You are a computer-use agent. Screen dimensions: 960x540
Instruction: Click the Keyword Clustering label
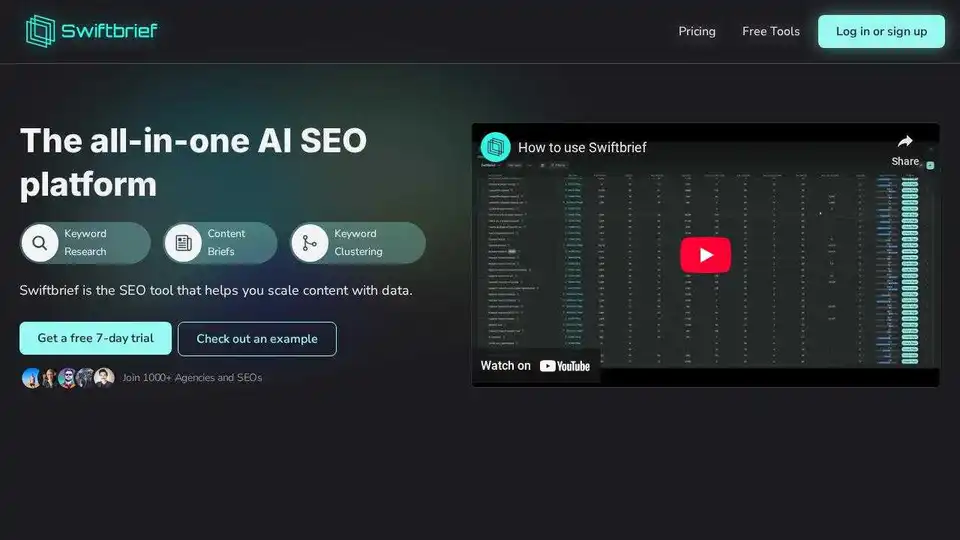tap(358, 242)
